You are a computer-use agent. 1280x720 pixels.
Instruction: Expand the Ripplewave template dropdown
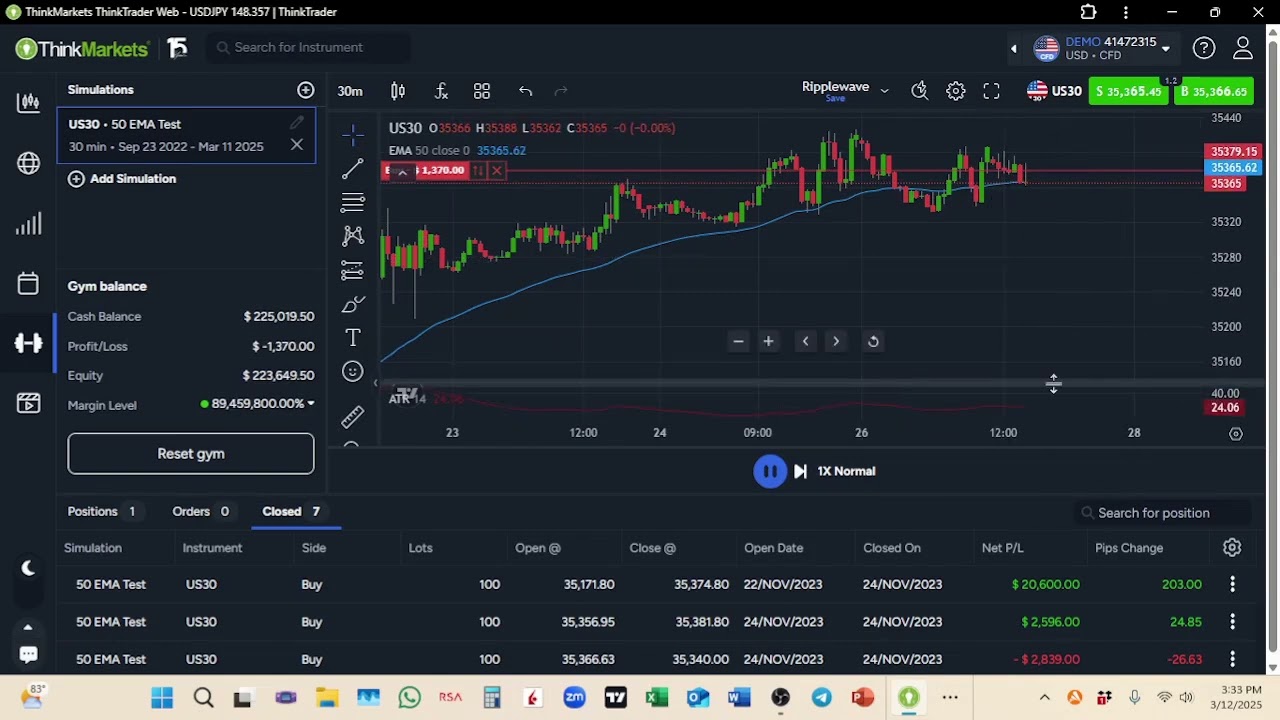click(884, 91)
